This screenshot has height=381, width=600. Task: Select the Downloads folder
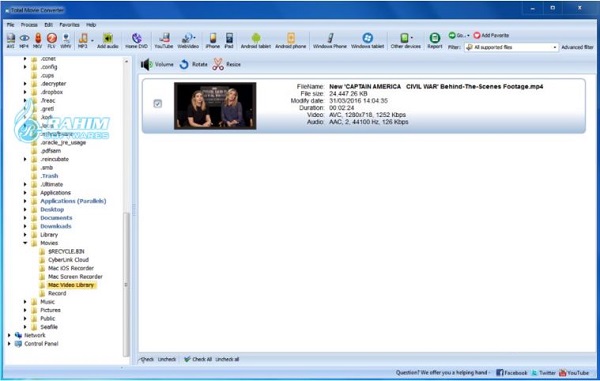click(56, 226)
